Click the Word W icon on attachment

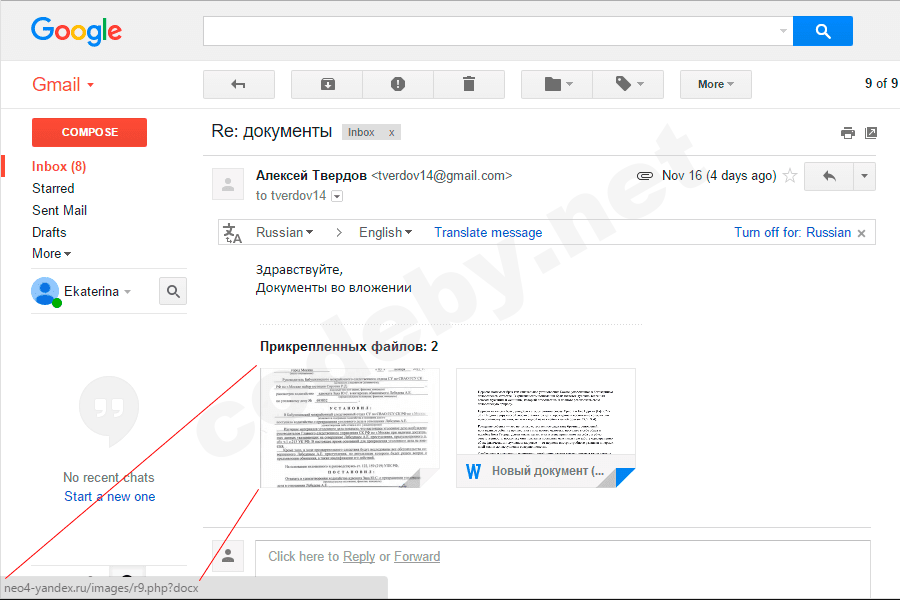tap(474, 472)
